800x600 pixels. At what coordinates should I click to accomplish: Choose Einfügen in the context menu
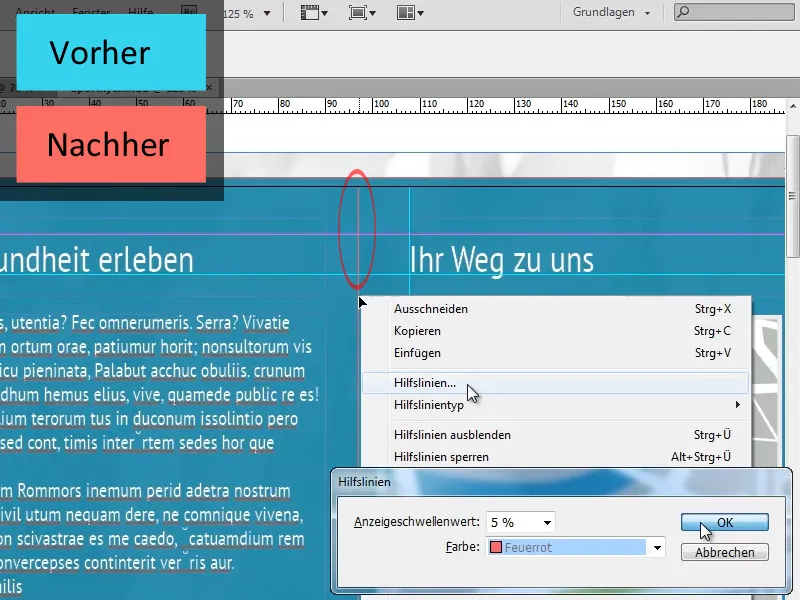[x=556, y=353]
